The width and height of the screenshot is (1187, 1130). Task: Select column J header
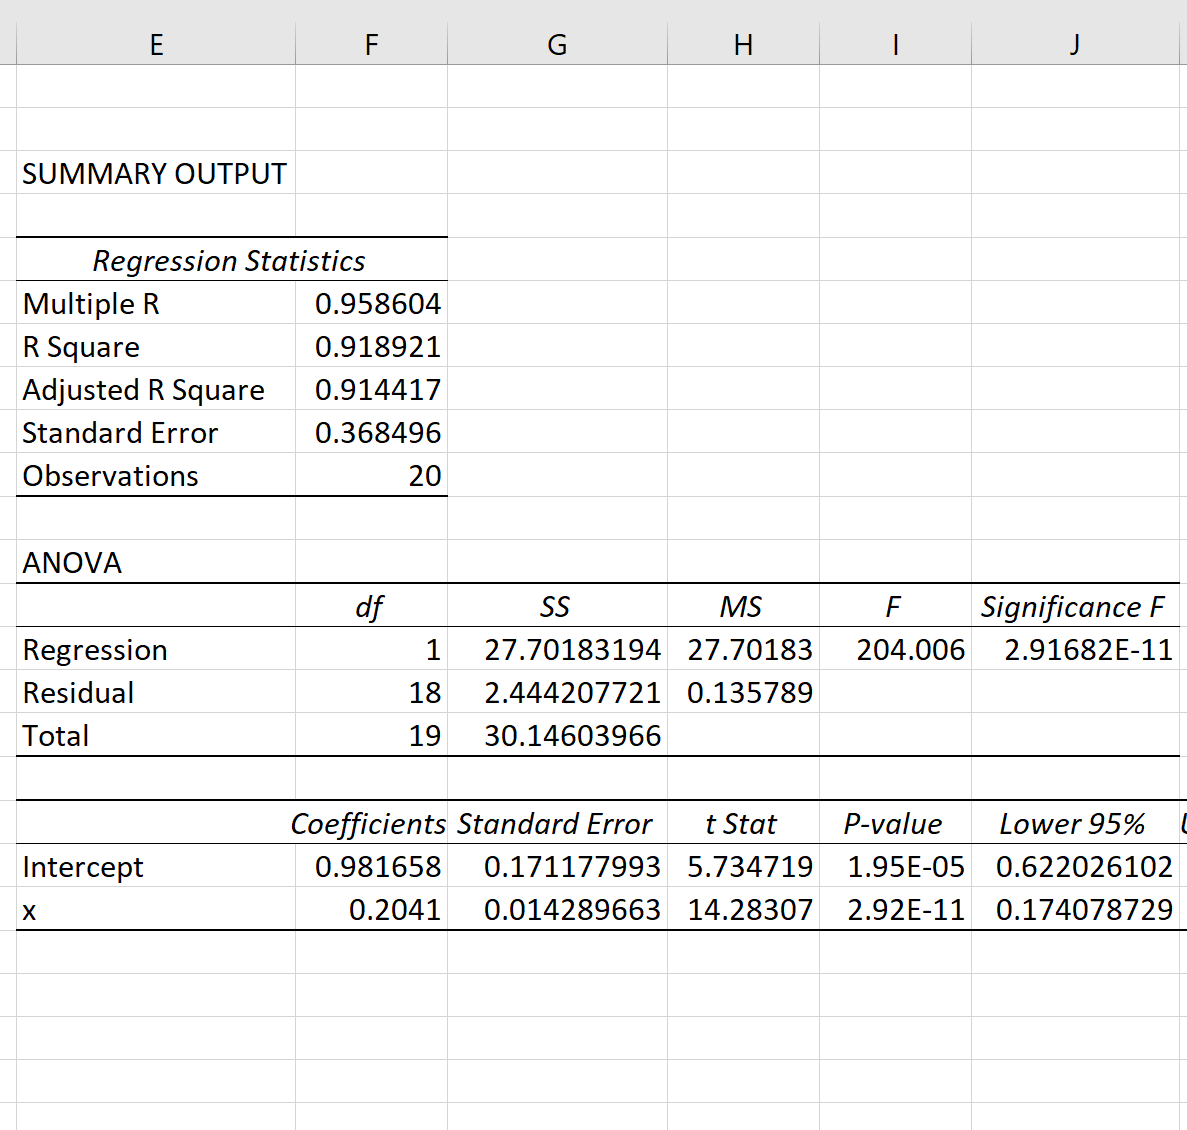(x=1076, y=44)
